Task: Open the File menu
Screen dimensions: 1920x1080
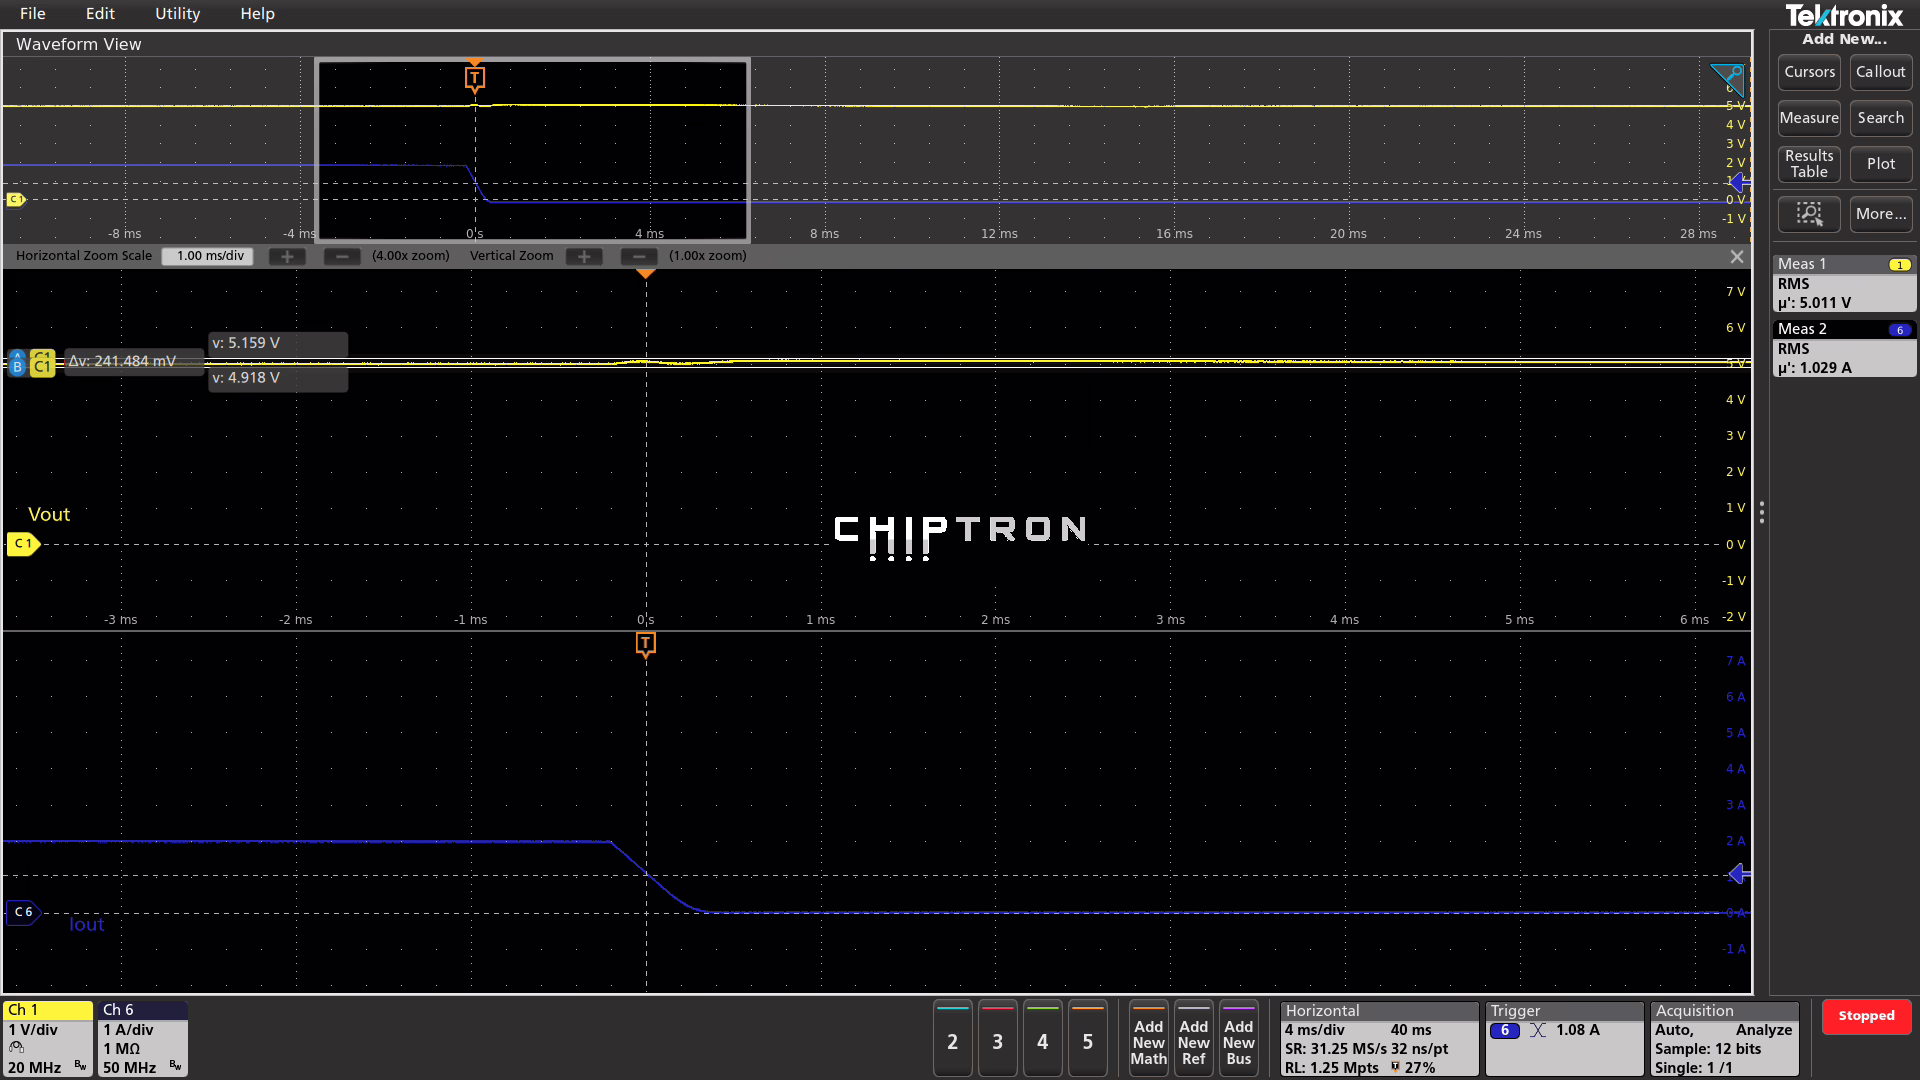Action: click(x=32, y=14)
